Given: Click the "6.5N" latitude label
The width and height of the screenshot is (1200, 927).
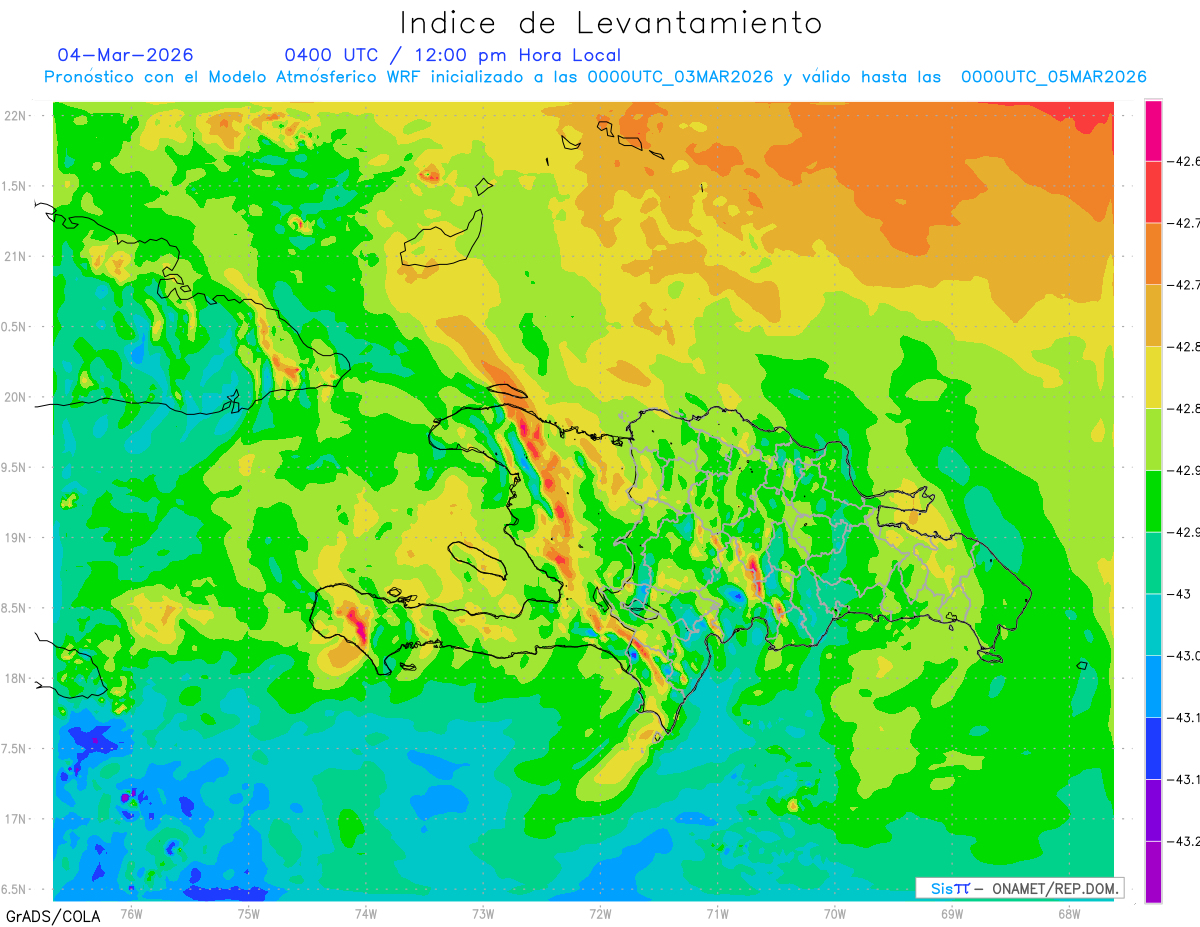Looking at the screenshot, I should point(15,890).
